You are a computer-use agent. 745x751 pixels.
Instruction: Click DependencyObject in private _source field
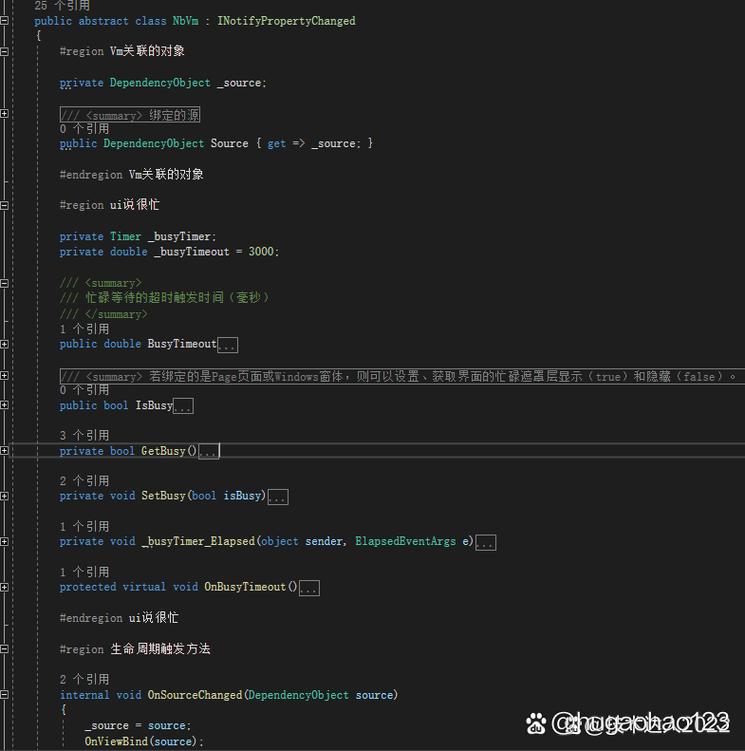tap(160, 83)
